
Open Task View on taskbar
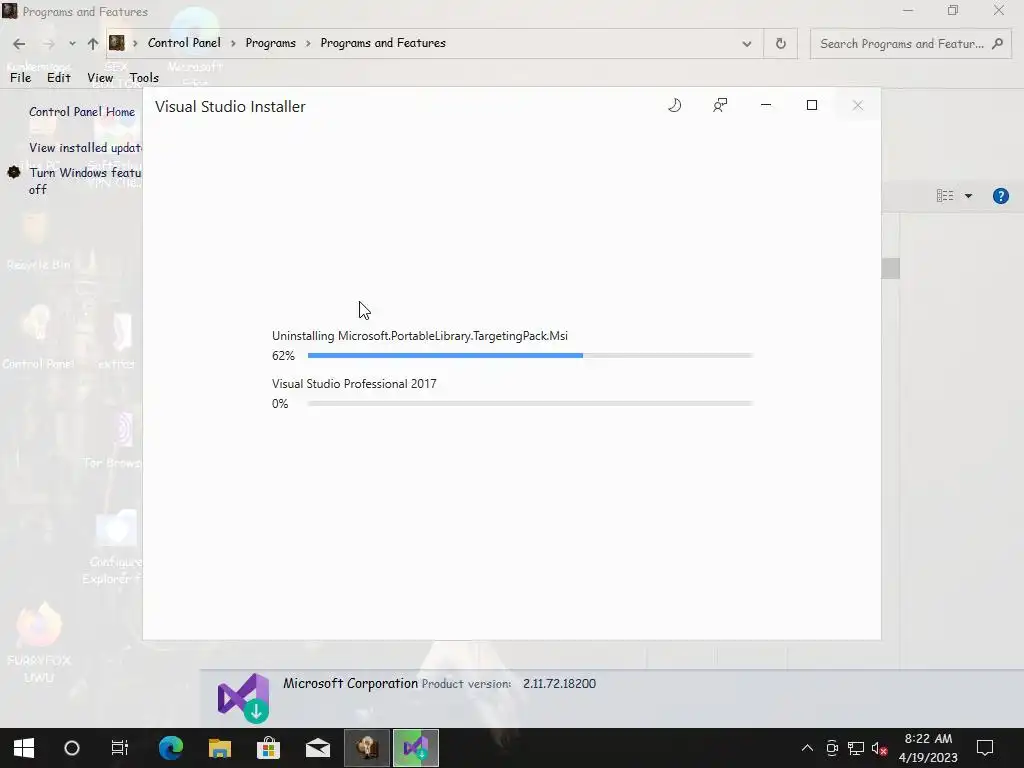point(120,748)
